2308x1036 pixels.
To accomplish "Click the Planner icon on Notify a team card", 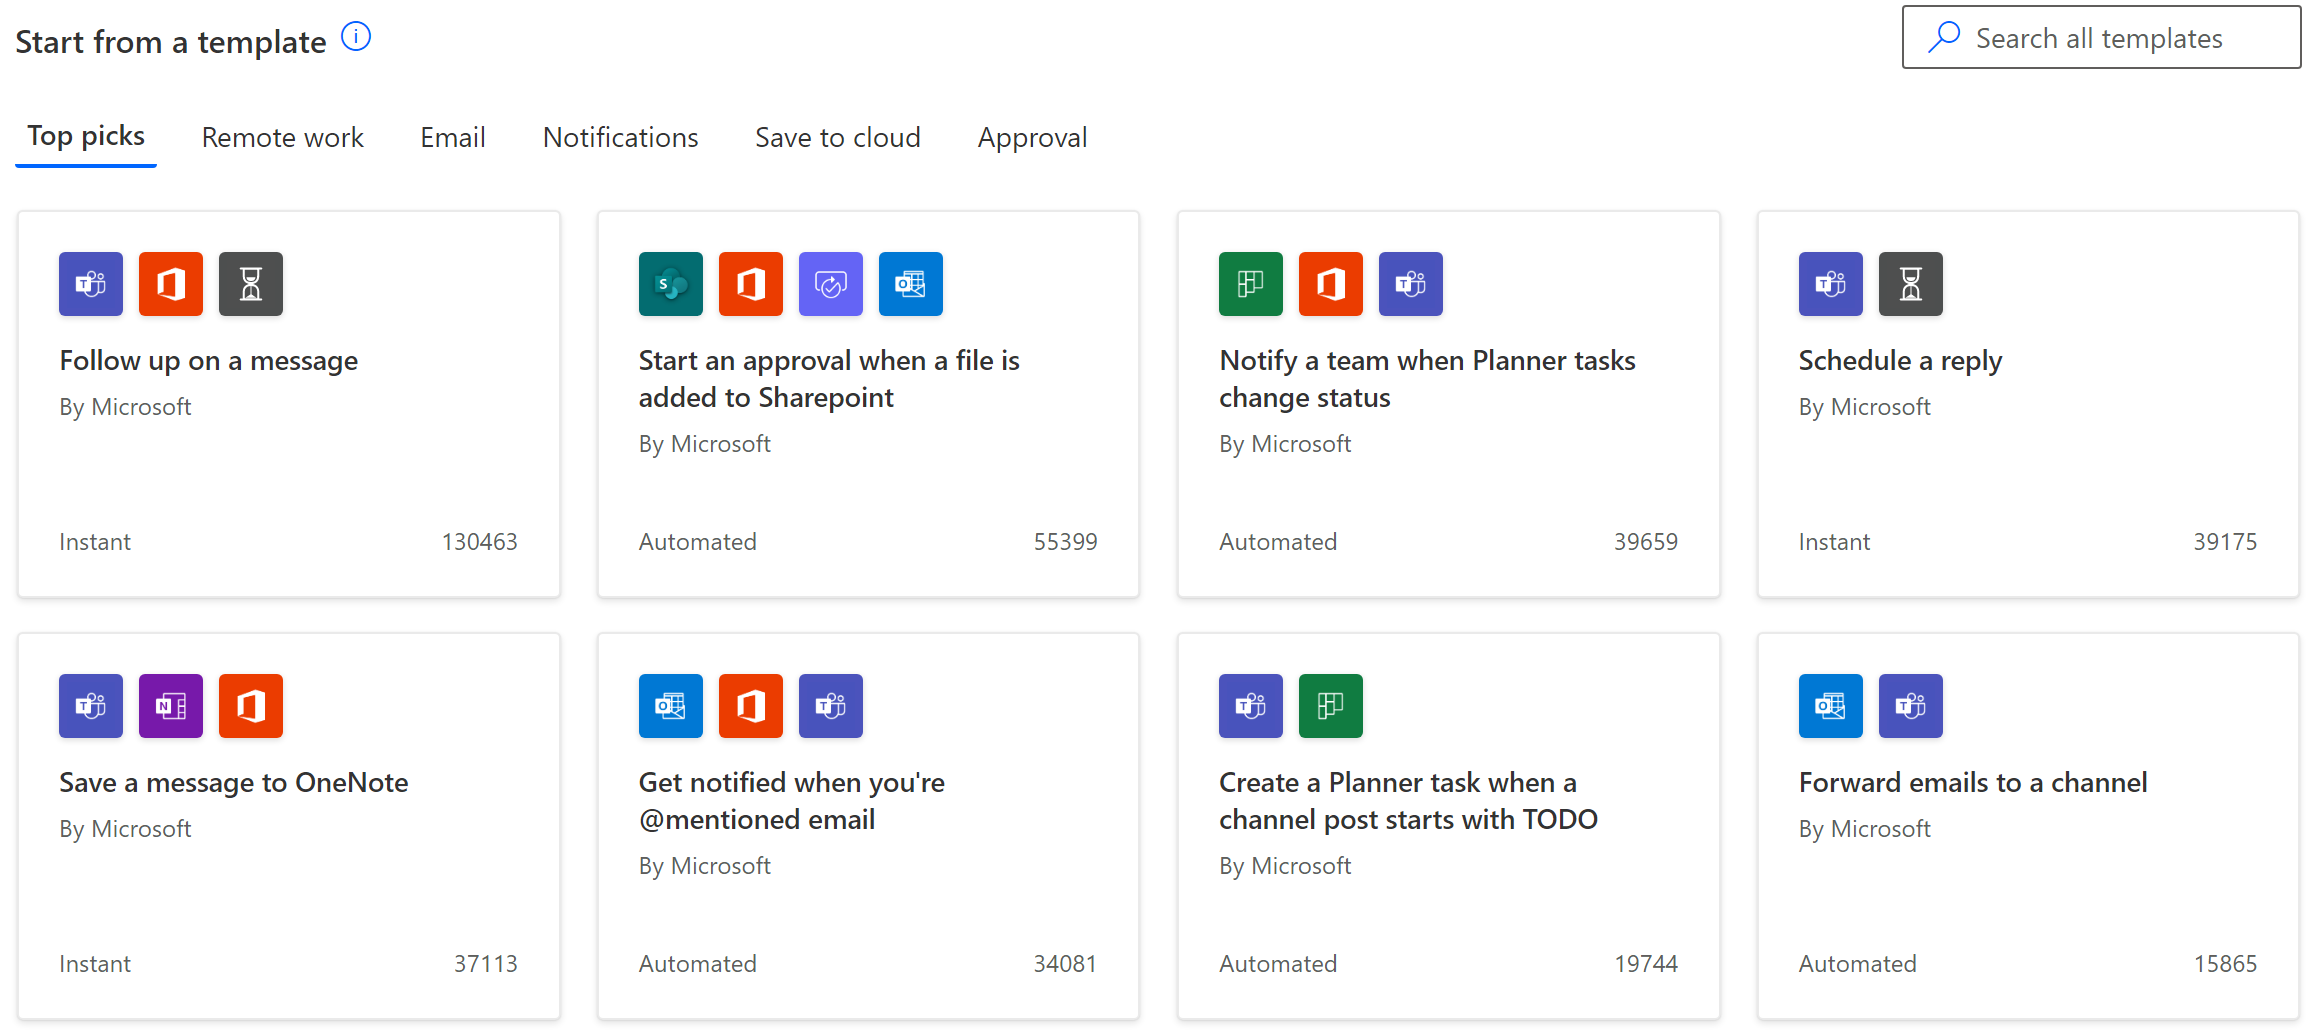I will point(1250,284).
